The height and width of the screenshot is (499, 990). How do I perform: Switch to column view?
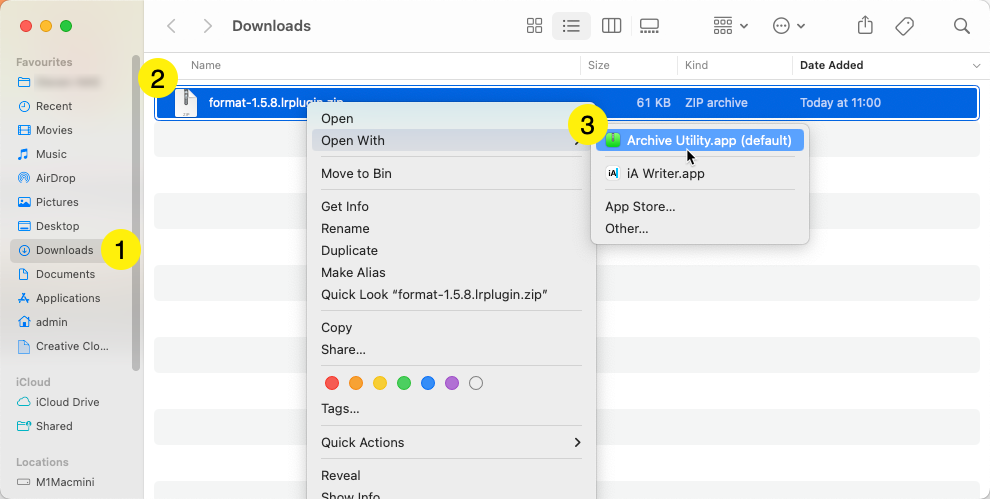click(x=611, y=26)
